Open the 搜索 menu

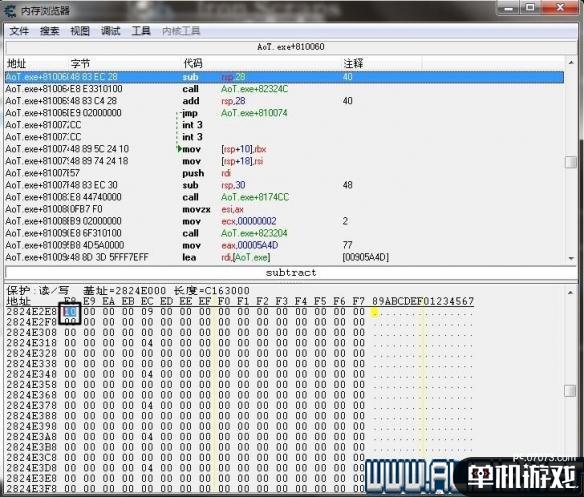[50, 31]
